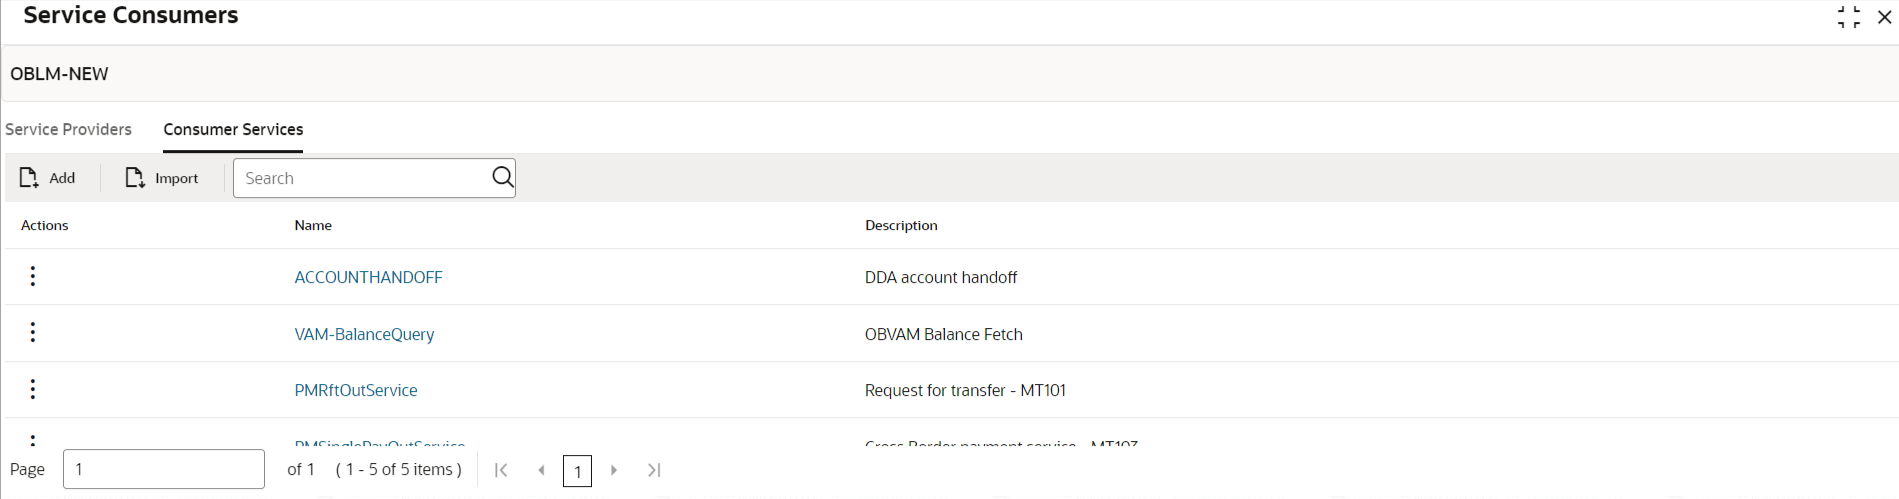Go to the first page
Screen dimensions: 1899x499
click(x=501, y=470)
